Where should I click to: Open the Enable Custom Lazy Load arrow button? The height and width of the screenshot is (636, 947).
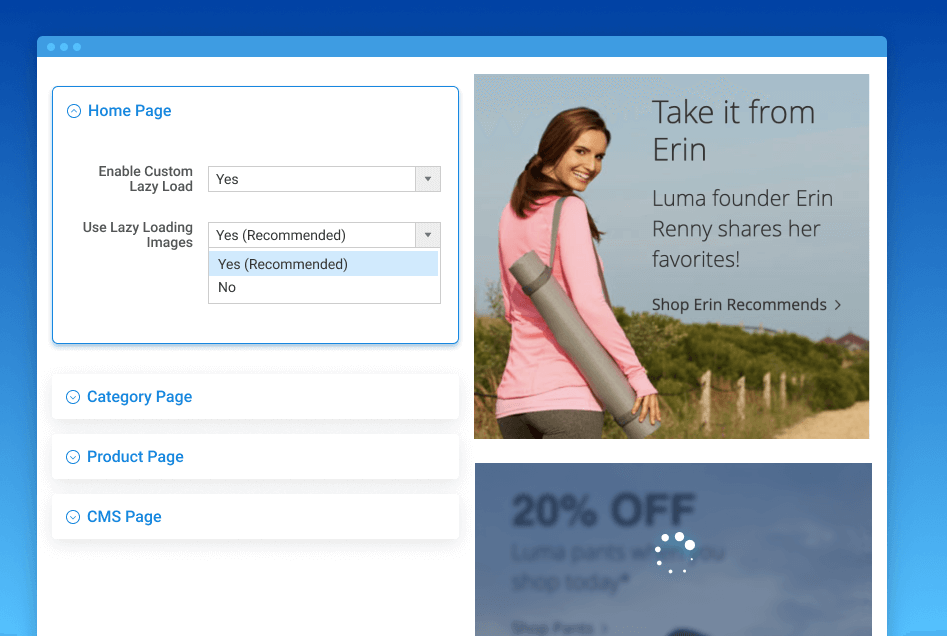427,179
